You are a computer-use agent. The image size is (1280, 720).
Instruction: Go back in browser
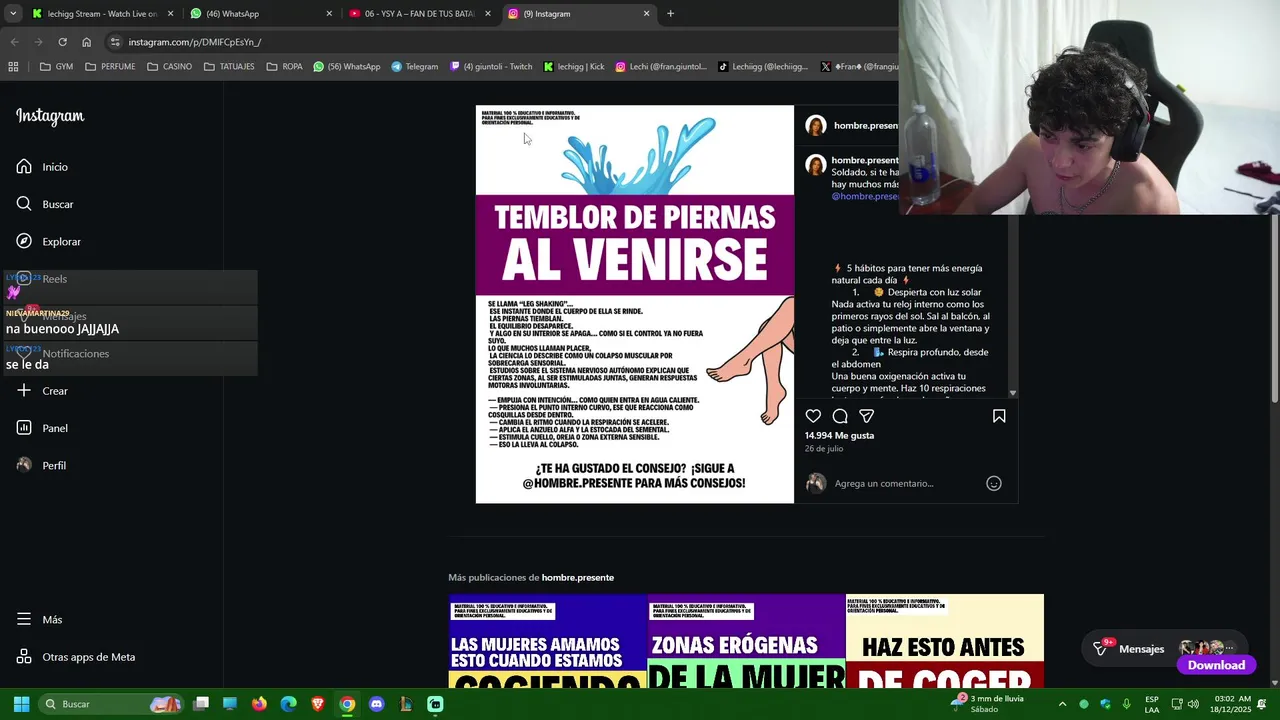pos(14,42)
